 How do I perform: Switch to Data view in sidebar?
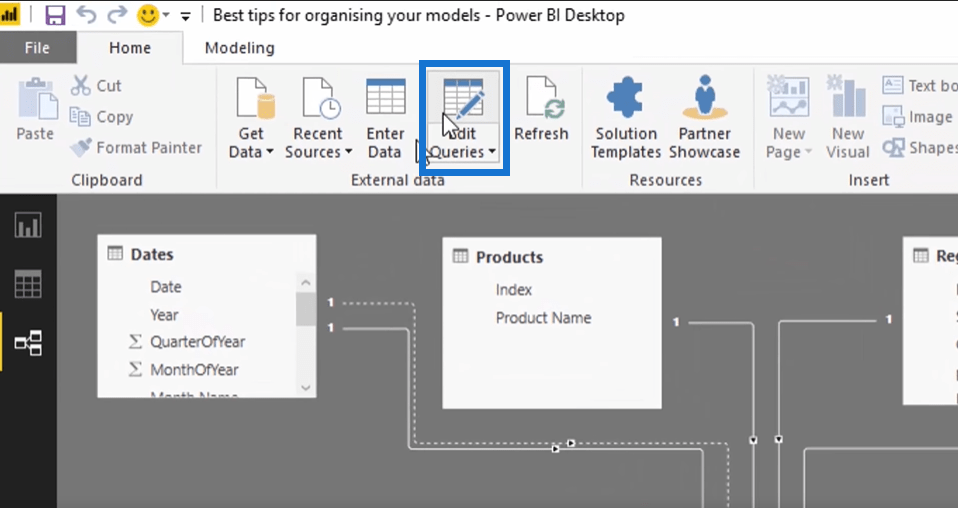28,284
